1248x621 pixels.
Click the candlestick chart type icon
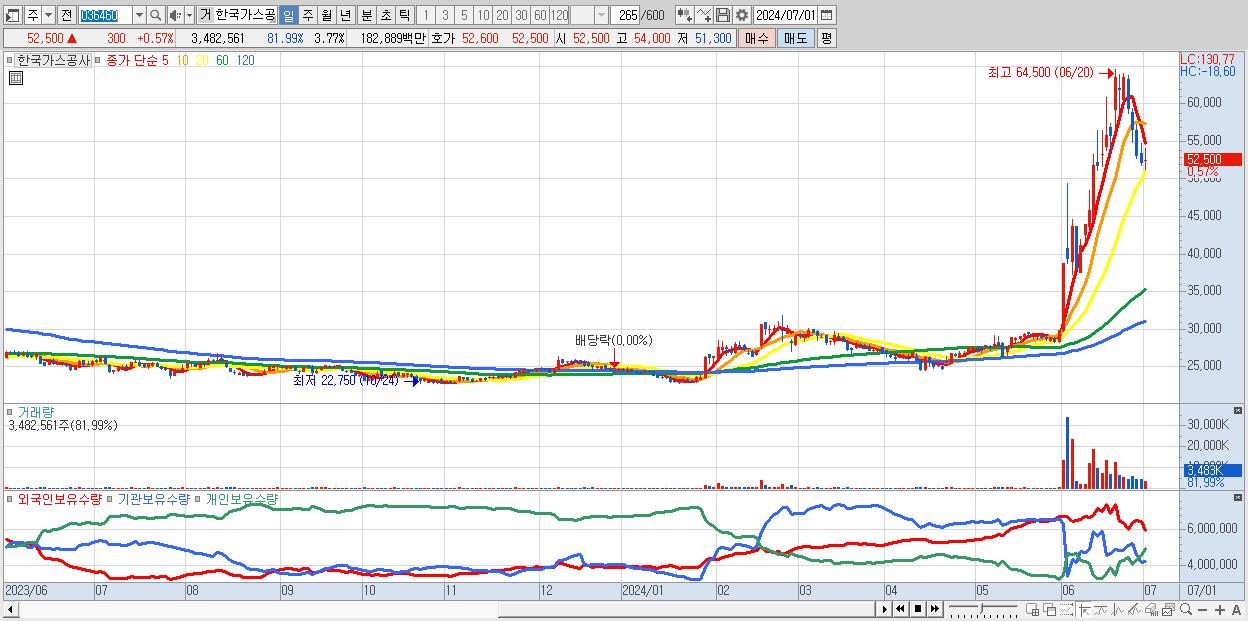[684, 15]
